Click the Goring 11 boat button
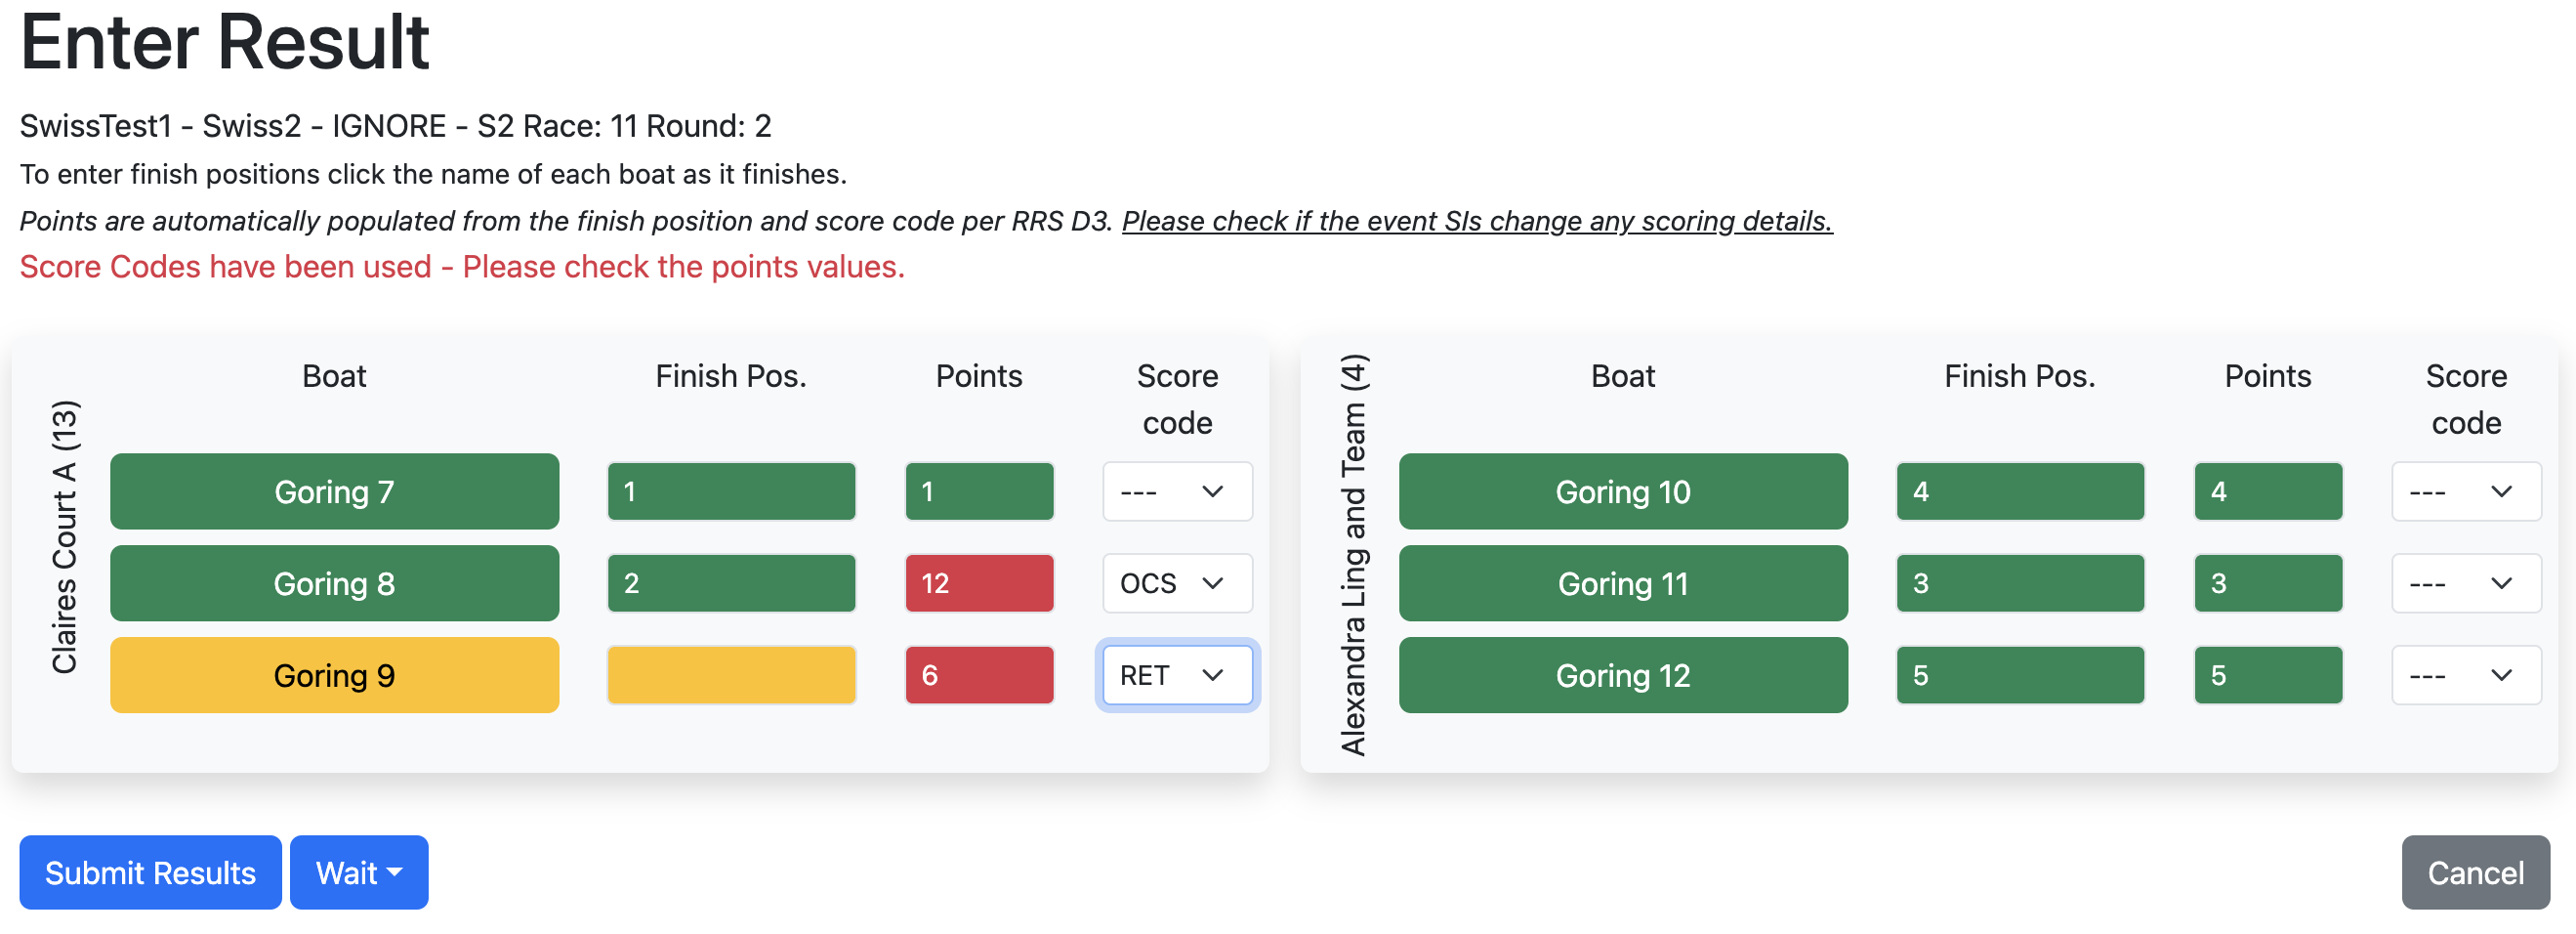 tap(1622, 583)
